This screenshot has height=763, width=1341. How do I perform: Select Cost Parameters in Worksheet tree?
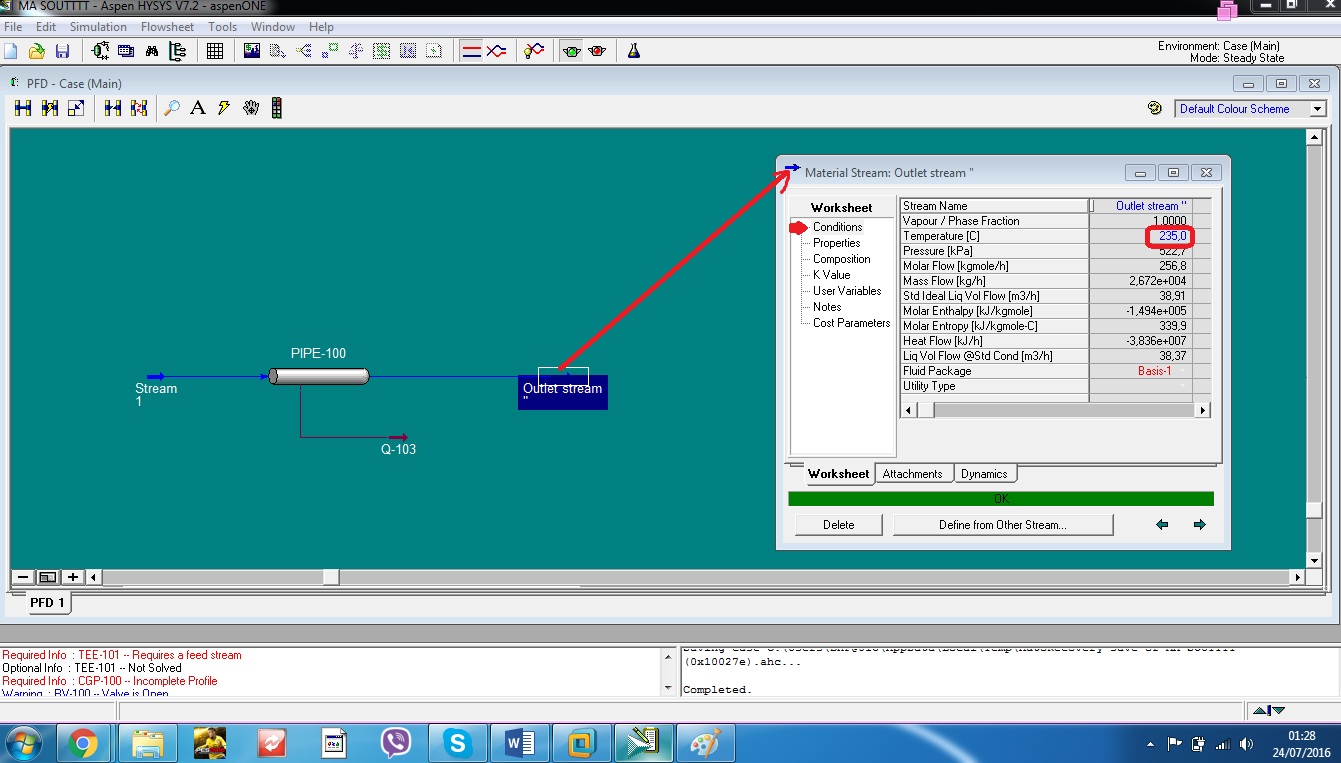(851, 323)
